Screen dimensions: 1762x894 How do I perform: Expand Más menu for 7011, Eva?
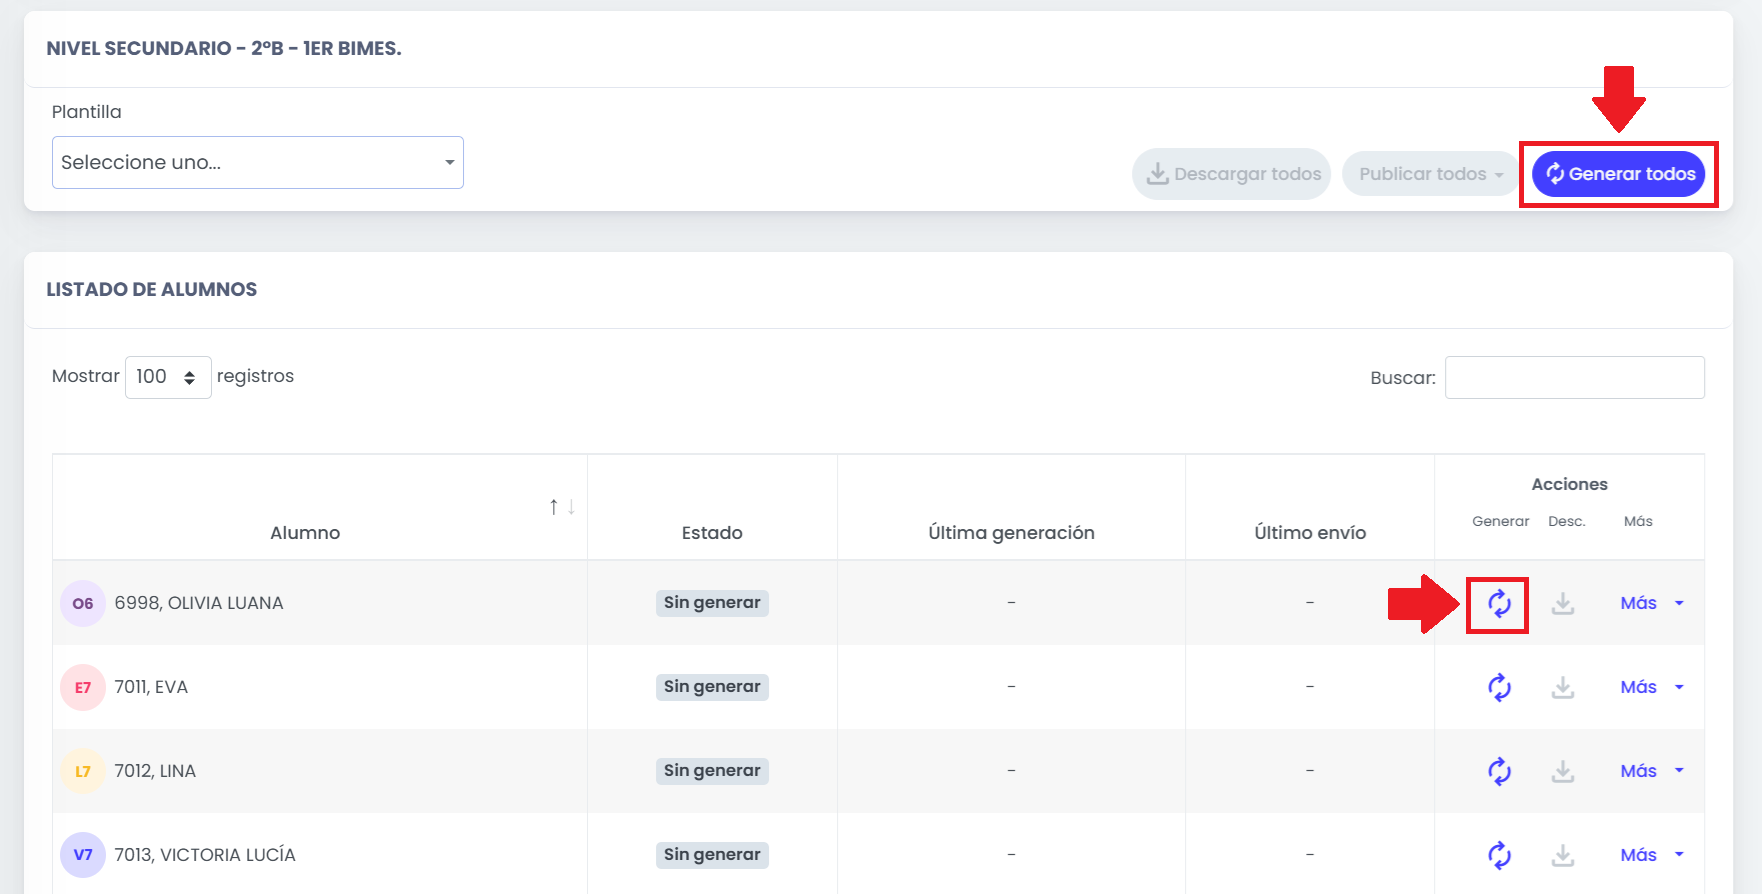[x=1652, y=687]
